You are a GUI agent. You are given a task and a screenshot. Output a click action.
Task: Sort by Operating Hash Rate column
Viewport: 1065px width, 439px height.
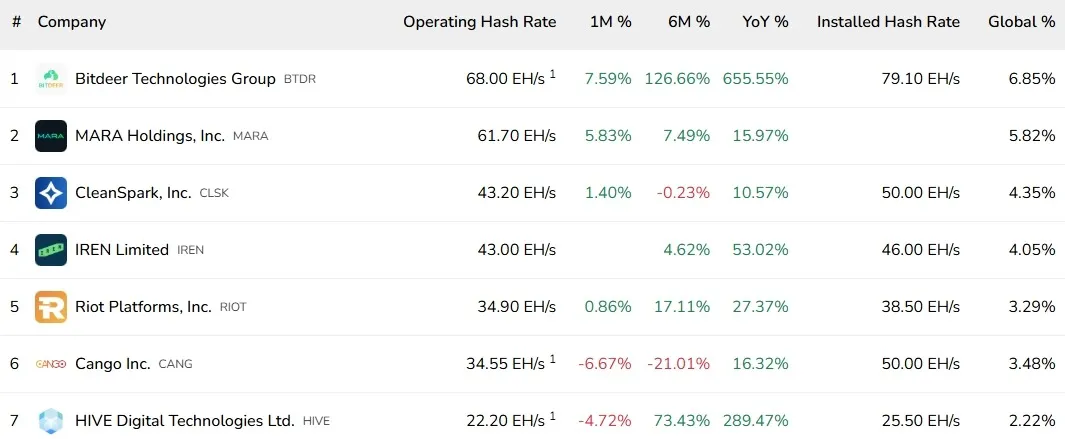pyautogui.click(x=479, y=22)
